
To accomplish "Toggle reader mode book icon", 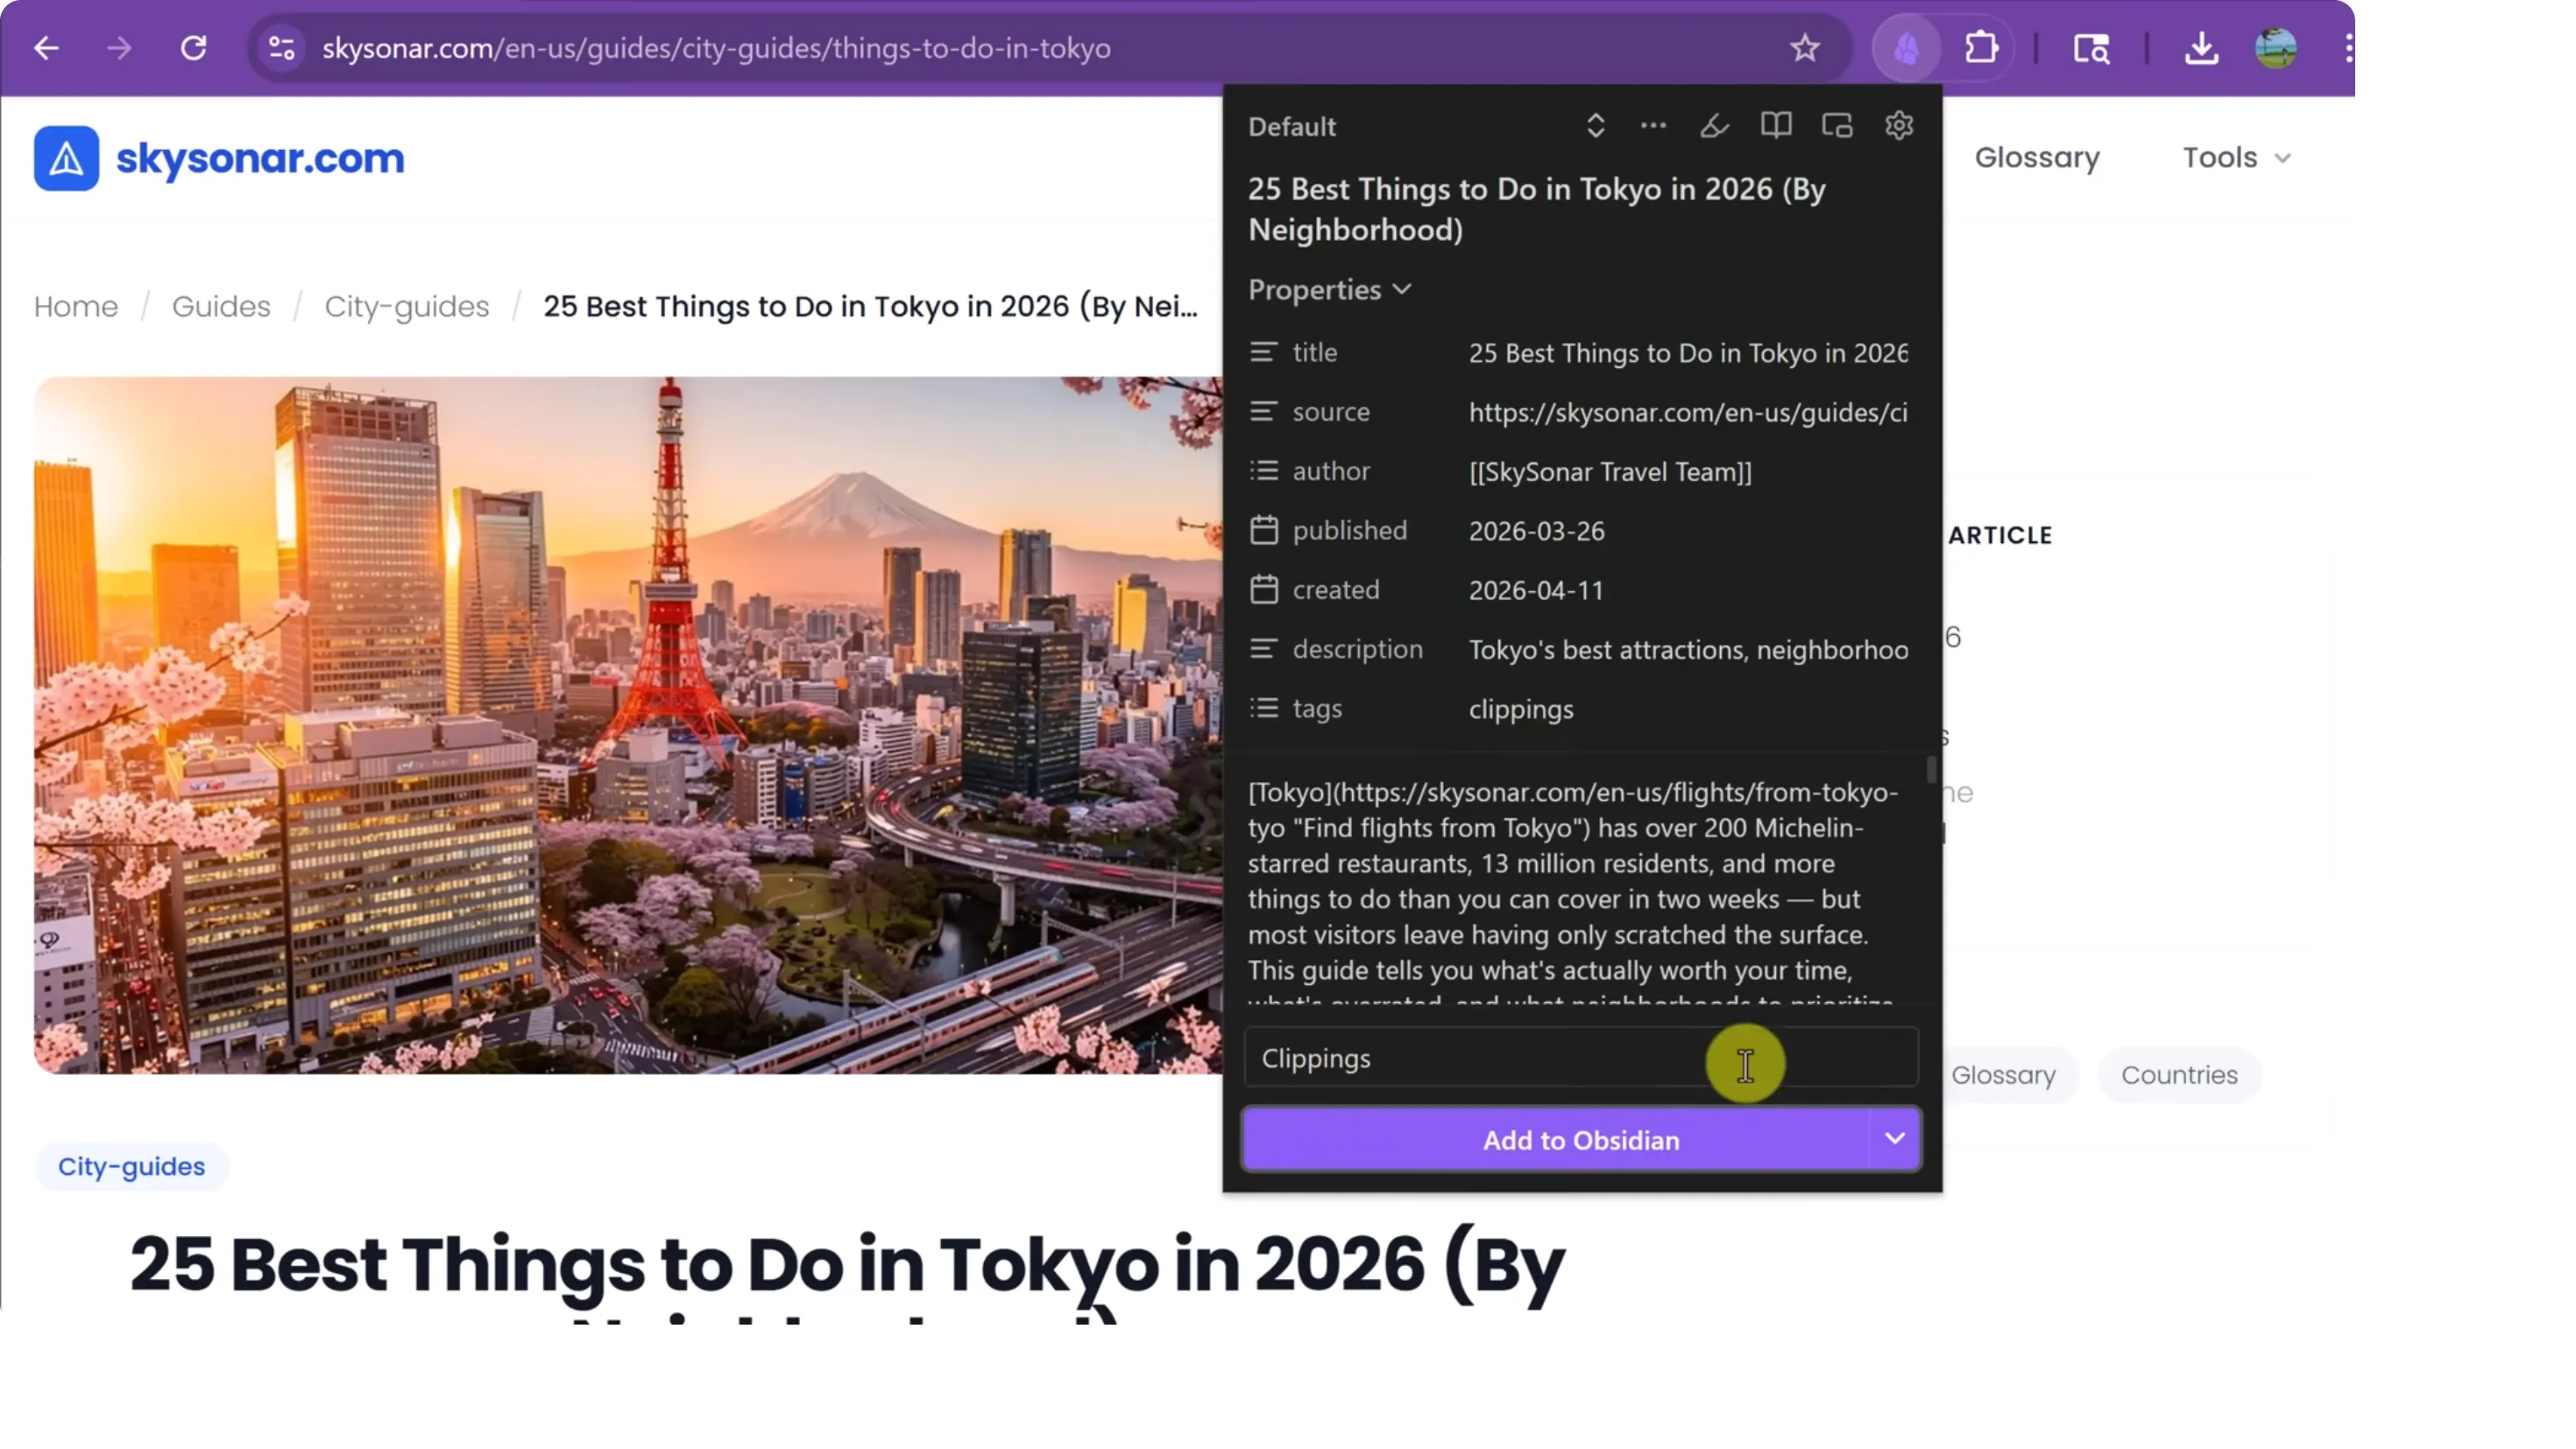I will pyautogui.click(x=1776, y=126).
